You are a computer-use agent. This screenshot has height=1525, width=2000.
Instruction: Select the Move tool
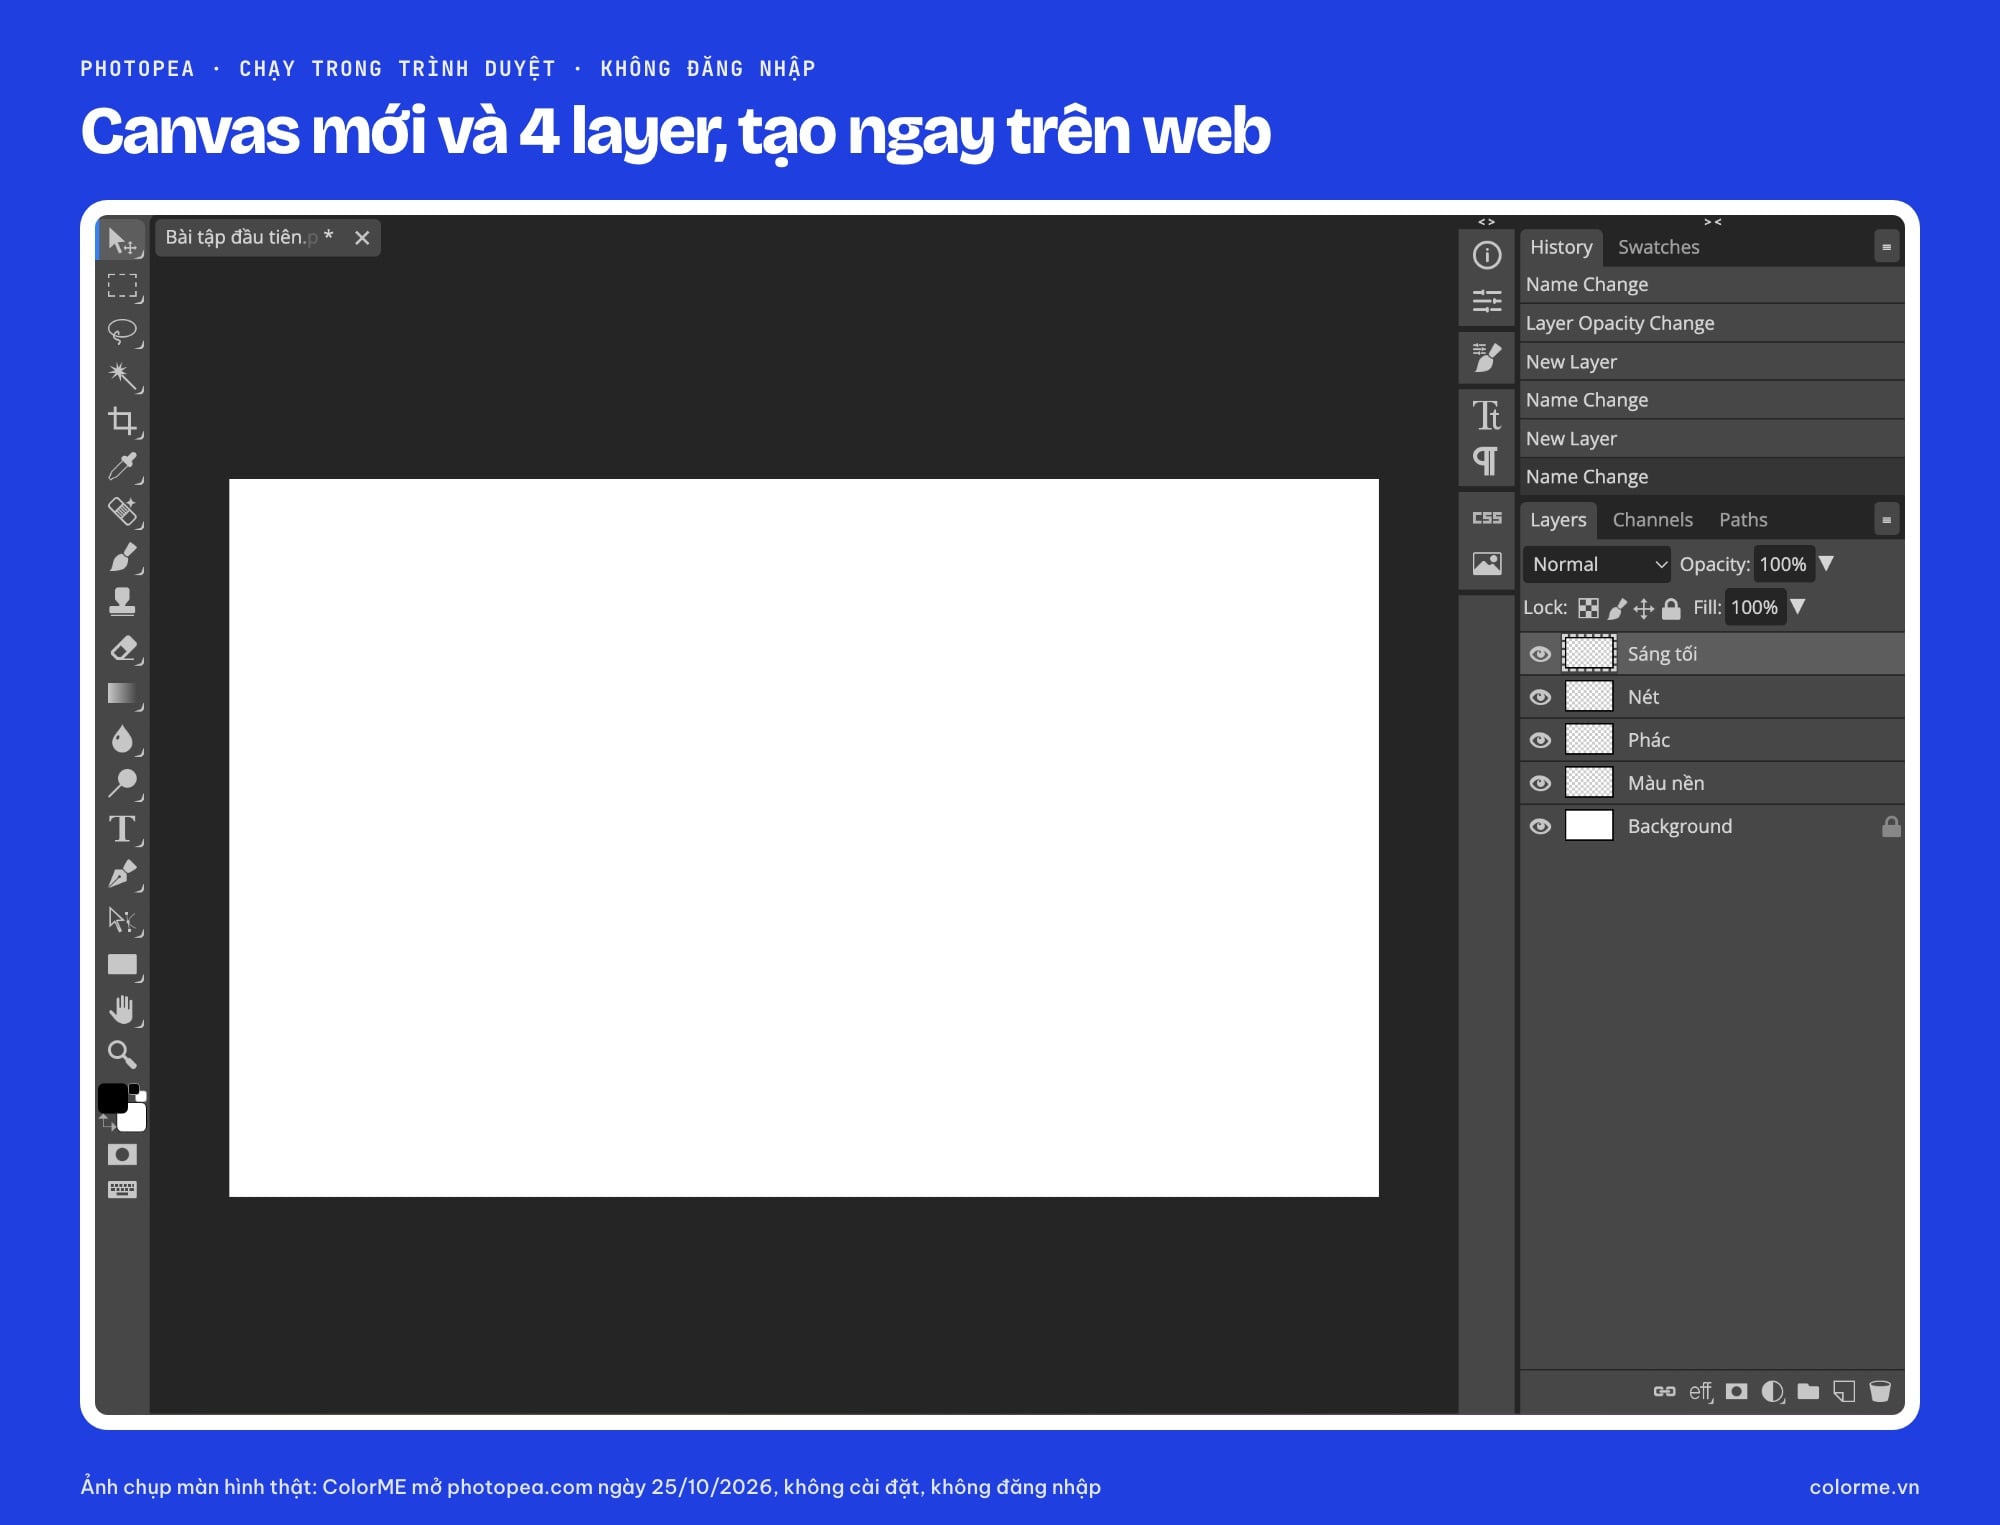click(x=122, y=241)
